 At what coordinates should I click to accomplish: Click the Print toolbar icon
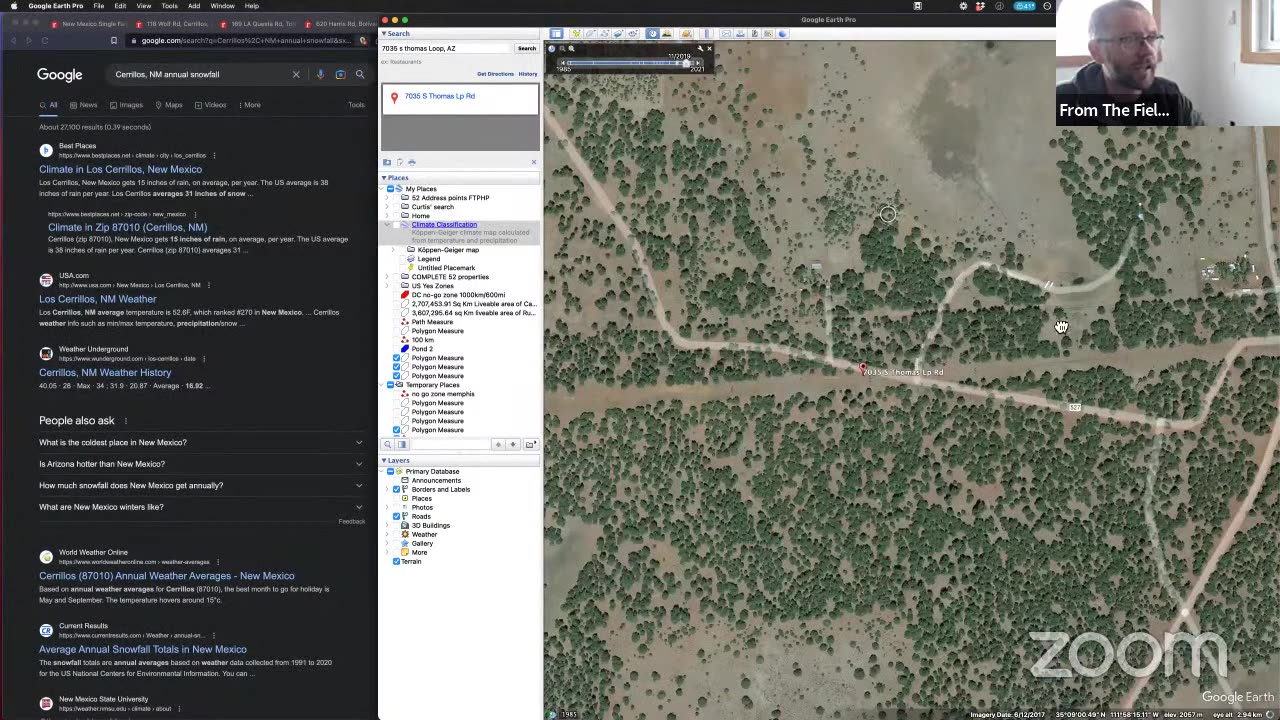[740, 34]
